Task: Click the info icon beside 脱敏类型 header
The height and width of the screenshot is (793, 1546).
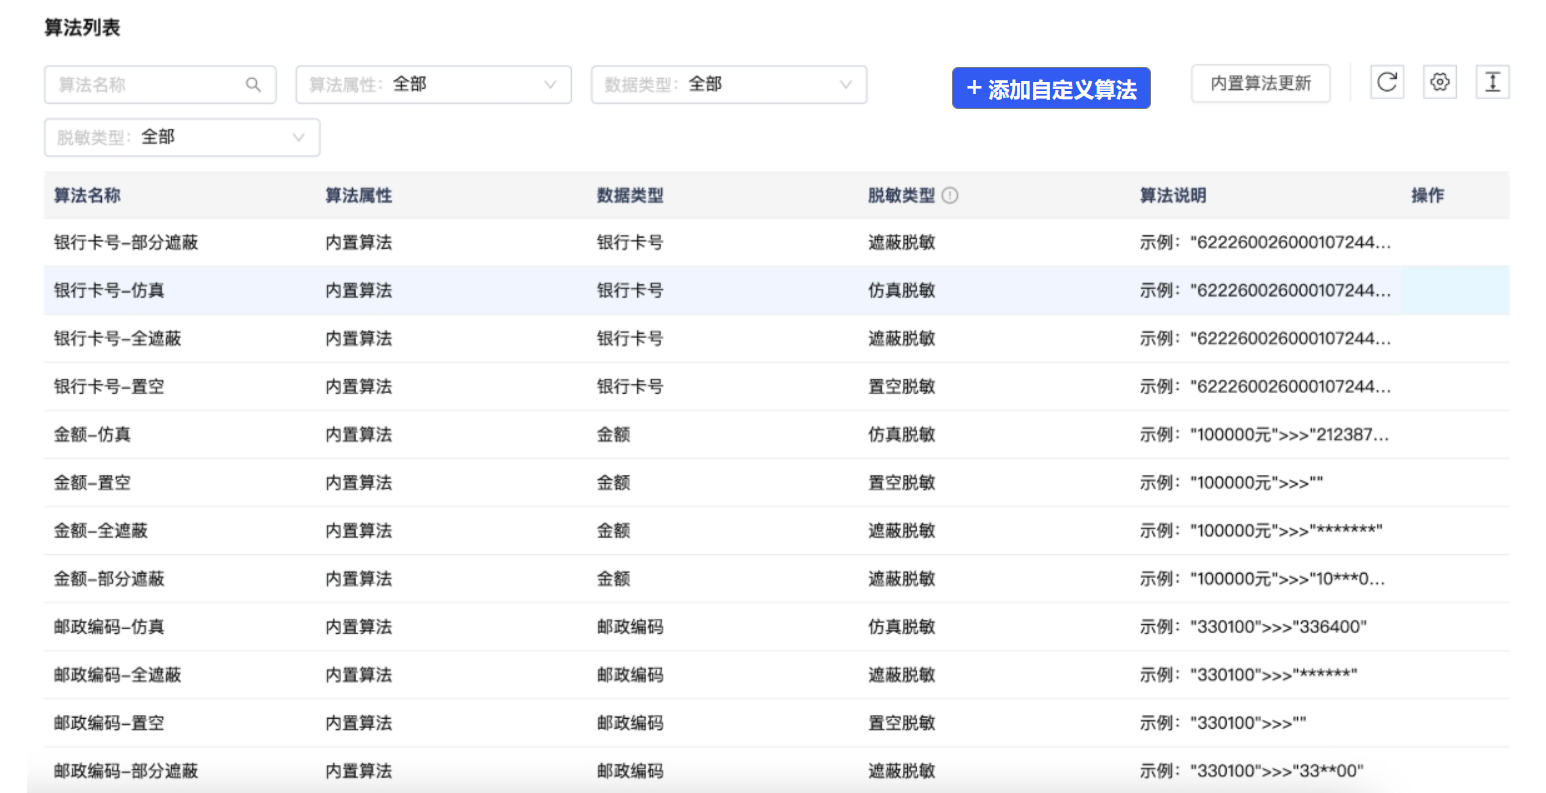Action: tap(950, 196)
